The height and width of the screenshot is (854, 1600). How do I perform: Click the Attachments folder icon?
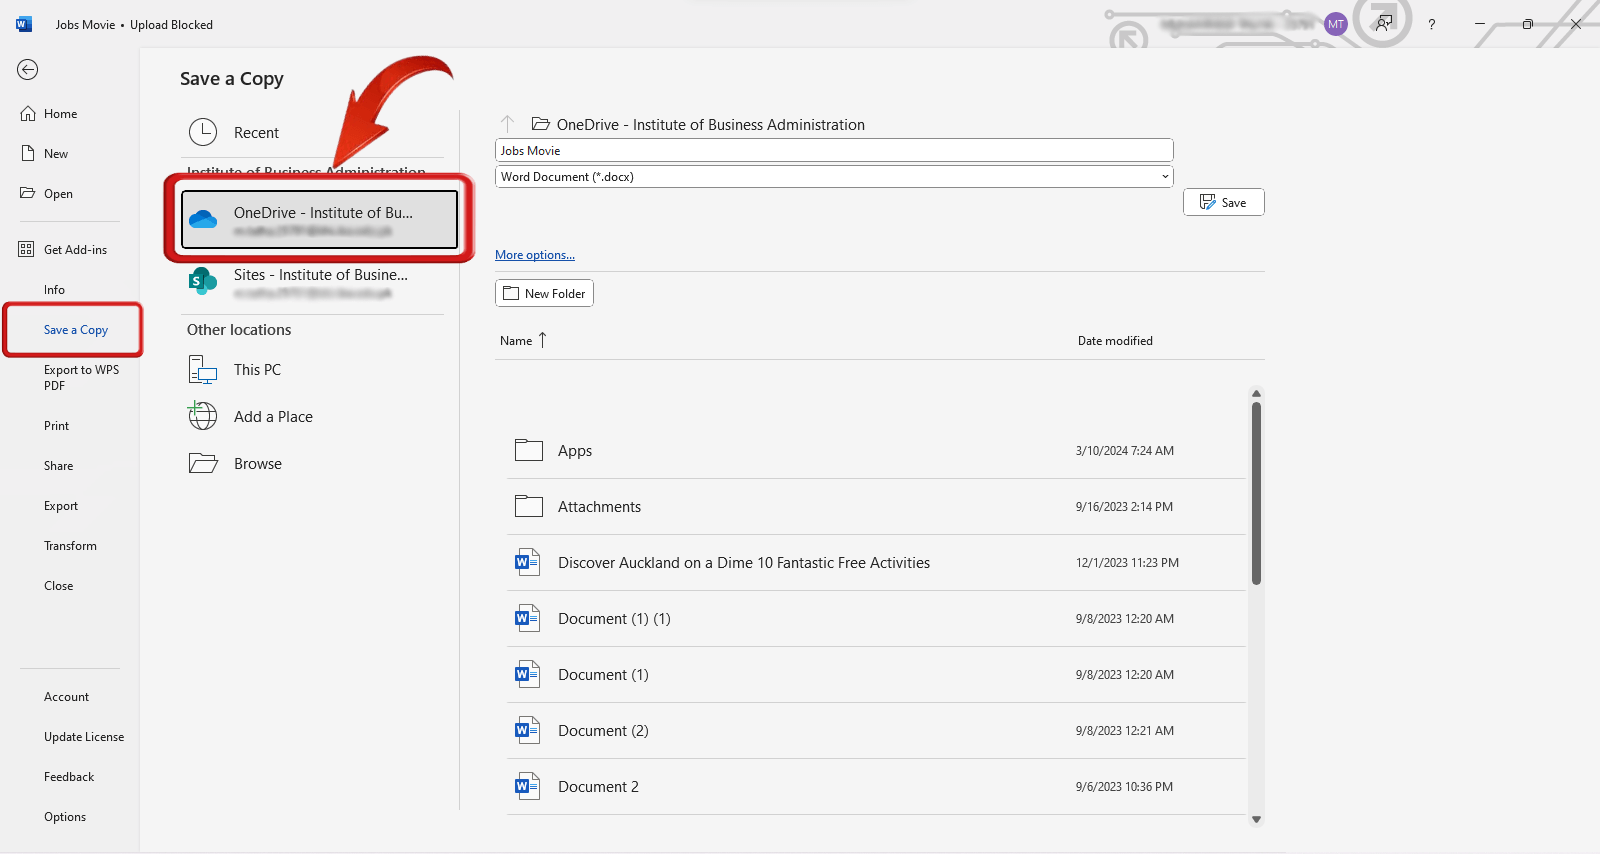click(x=529, y=506)
